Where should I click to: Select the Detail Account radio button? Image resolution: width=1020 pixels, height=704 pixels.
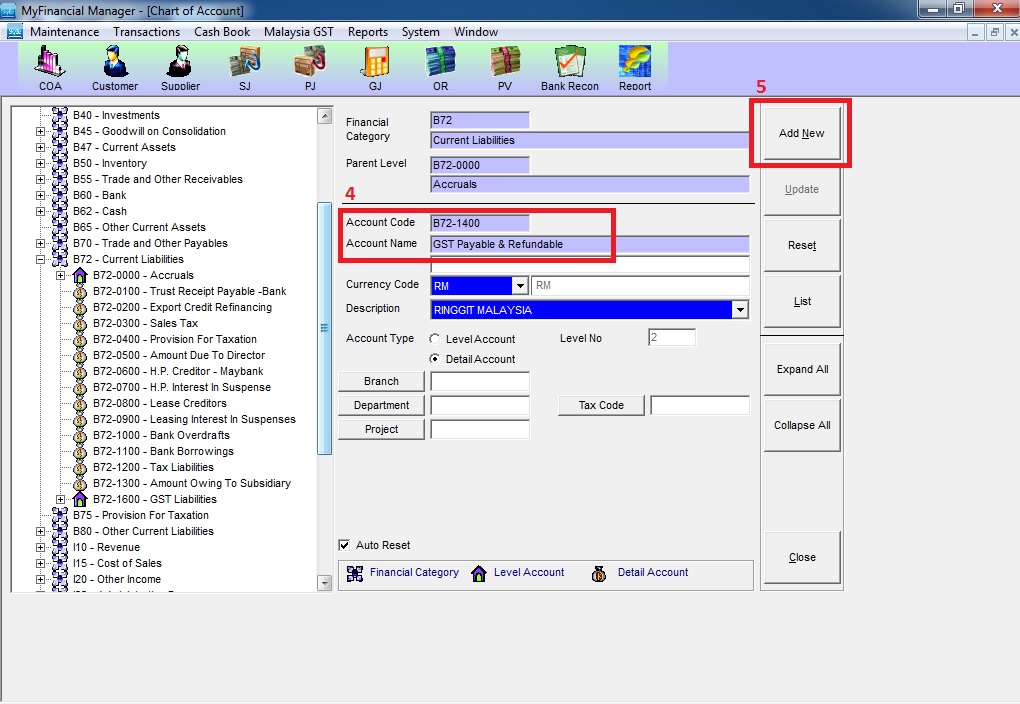[436, 359]
